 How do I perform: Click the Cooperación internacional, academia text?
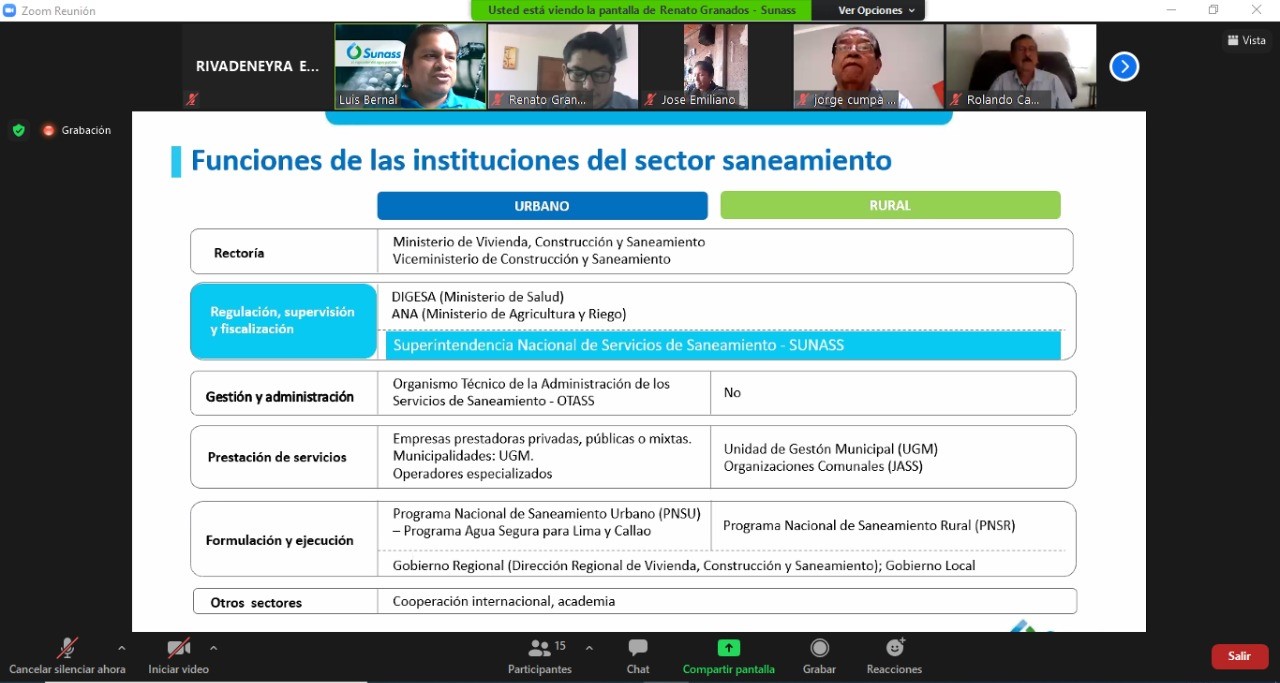(504, 601)
